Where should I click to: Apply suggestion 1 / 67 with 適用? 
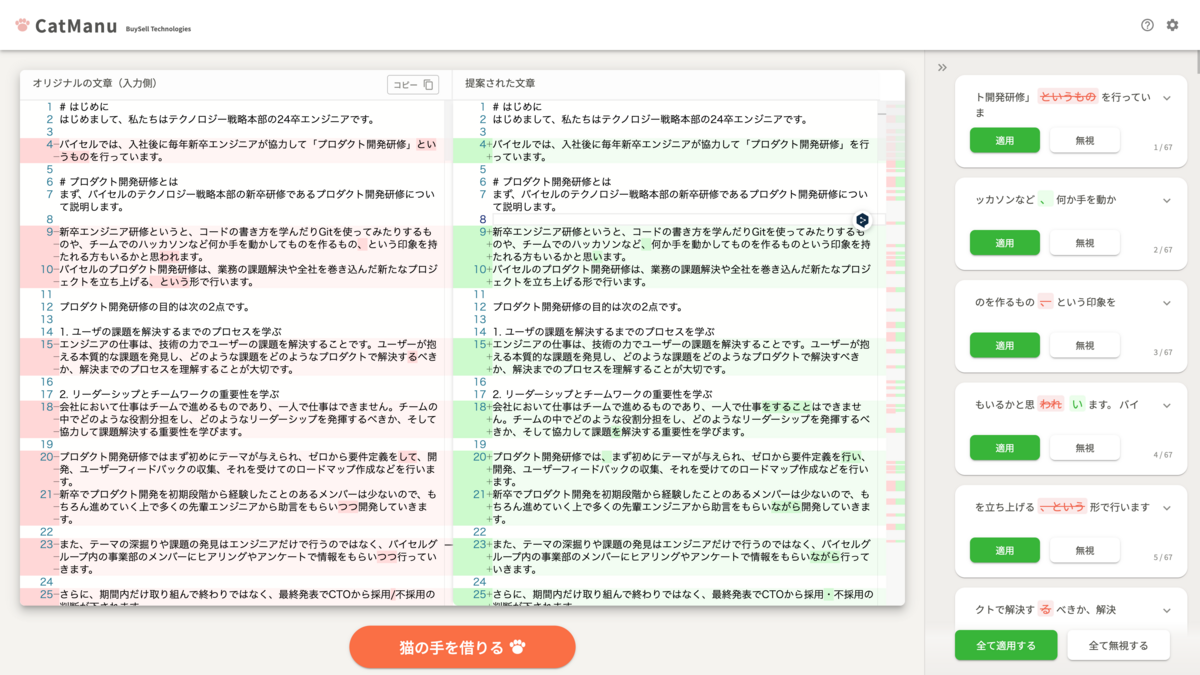pos(1005,141)
